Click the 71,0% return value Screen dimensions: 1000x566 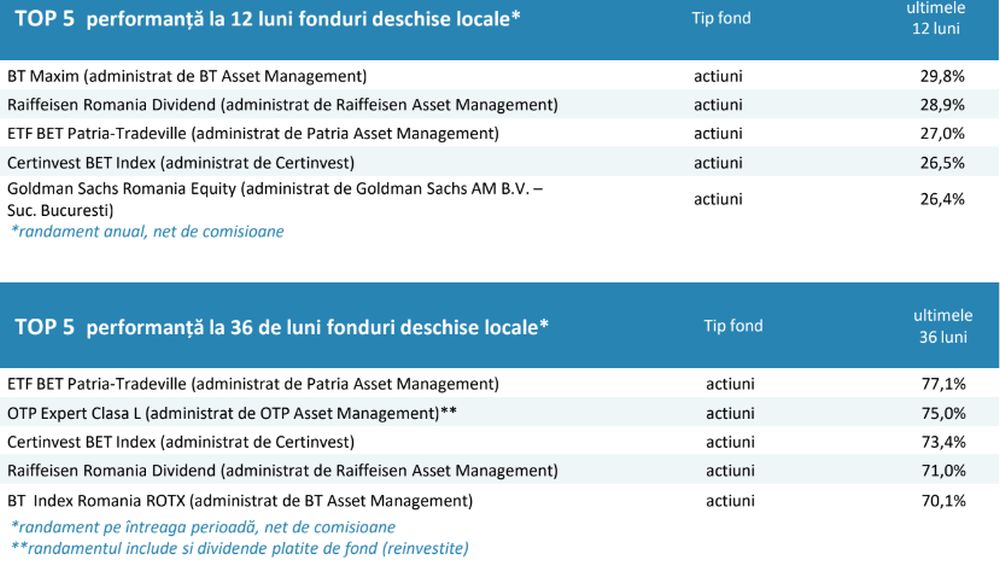pos(943,471)
